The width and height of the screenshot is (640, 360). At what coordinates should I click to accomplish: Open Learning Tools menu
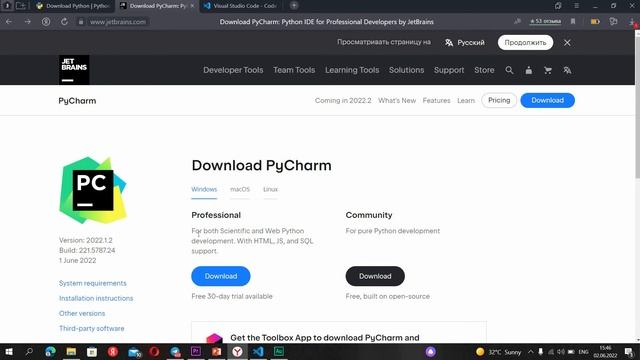[352, 70]
